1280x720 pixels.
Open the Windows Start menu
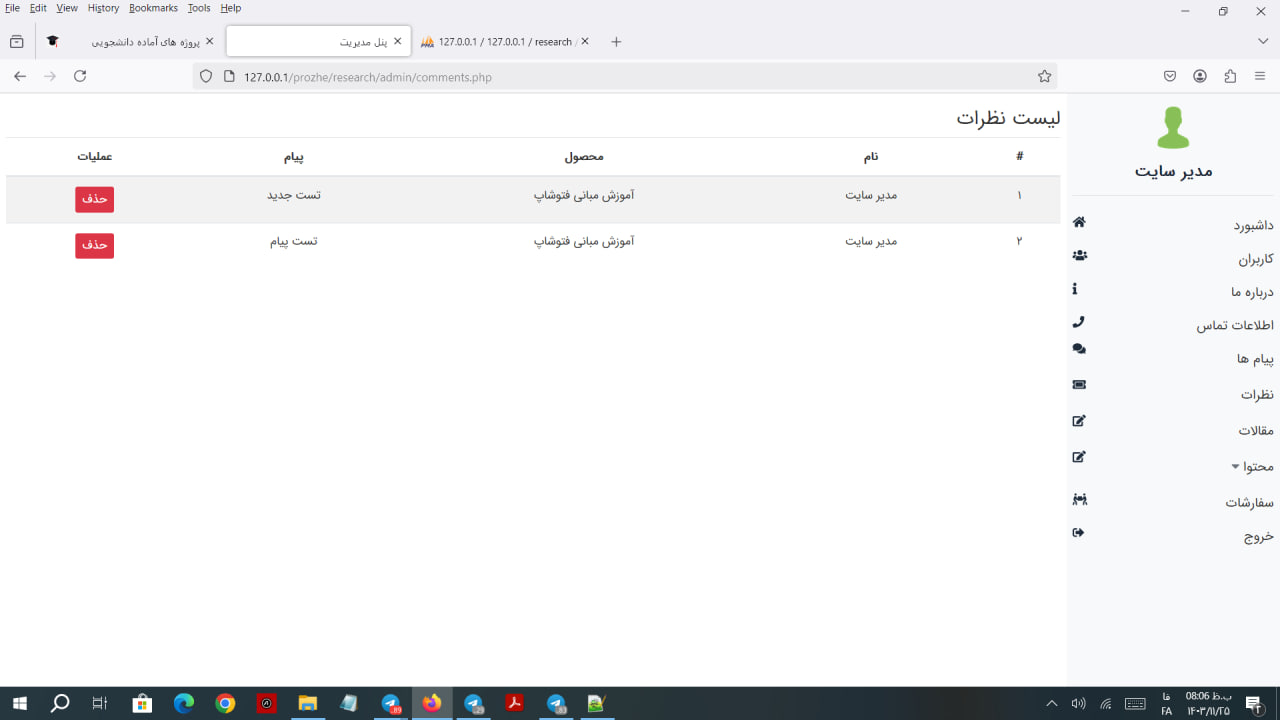(19, 704)
